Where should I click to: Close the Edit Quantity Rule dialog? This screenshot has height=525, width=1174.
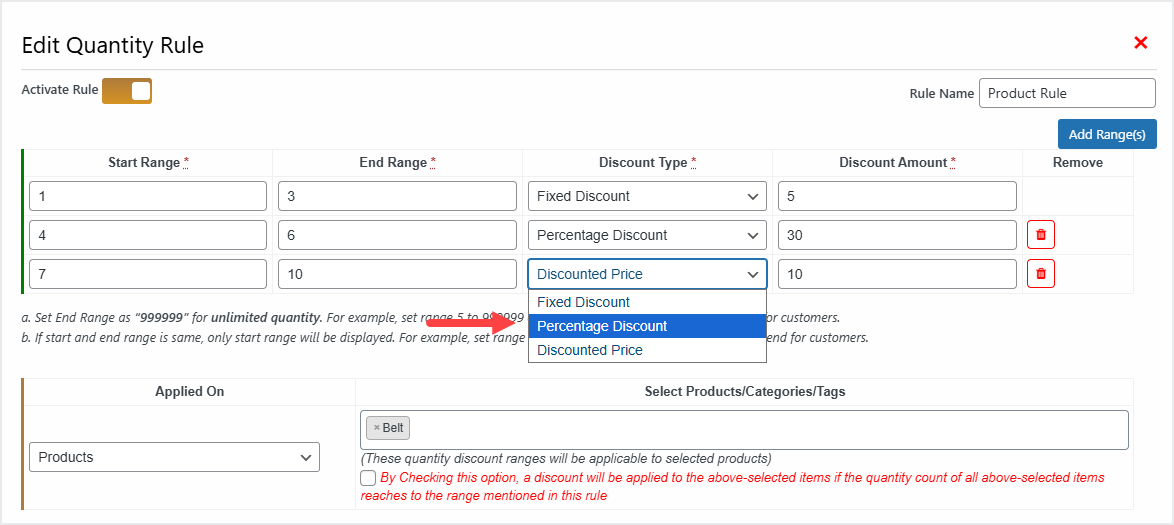coord(1140,43)
